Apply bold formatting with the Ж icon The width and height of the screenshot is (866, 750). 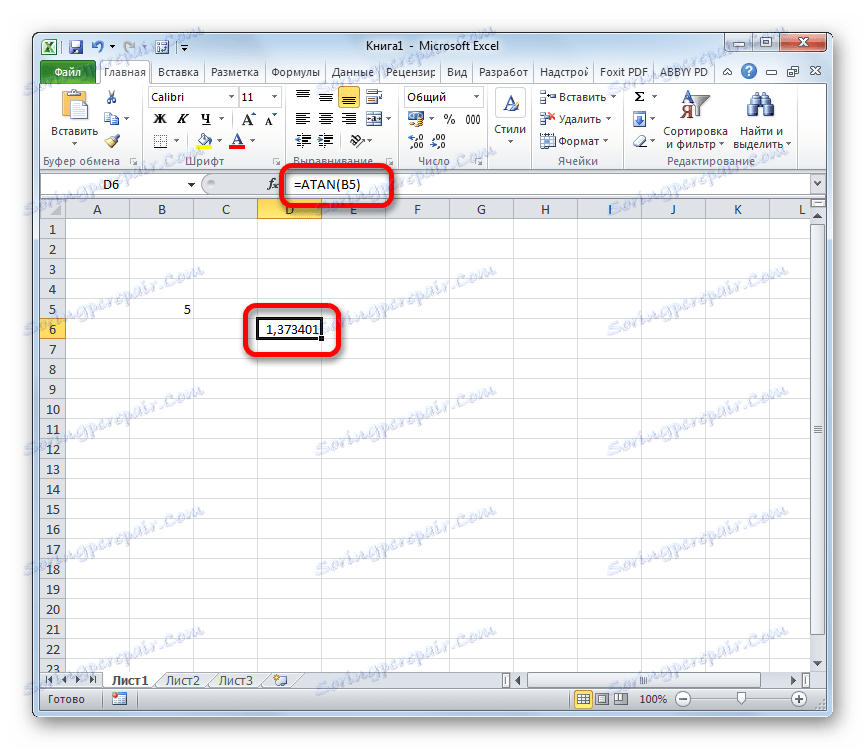point(158,118)
